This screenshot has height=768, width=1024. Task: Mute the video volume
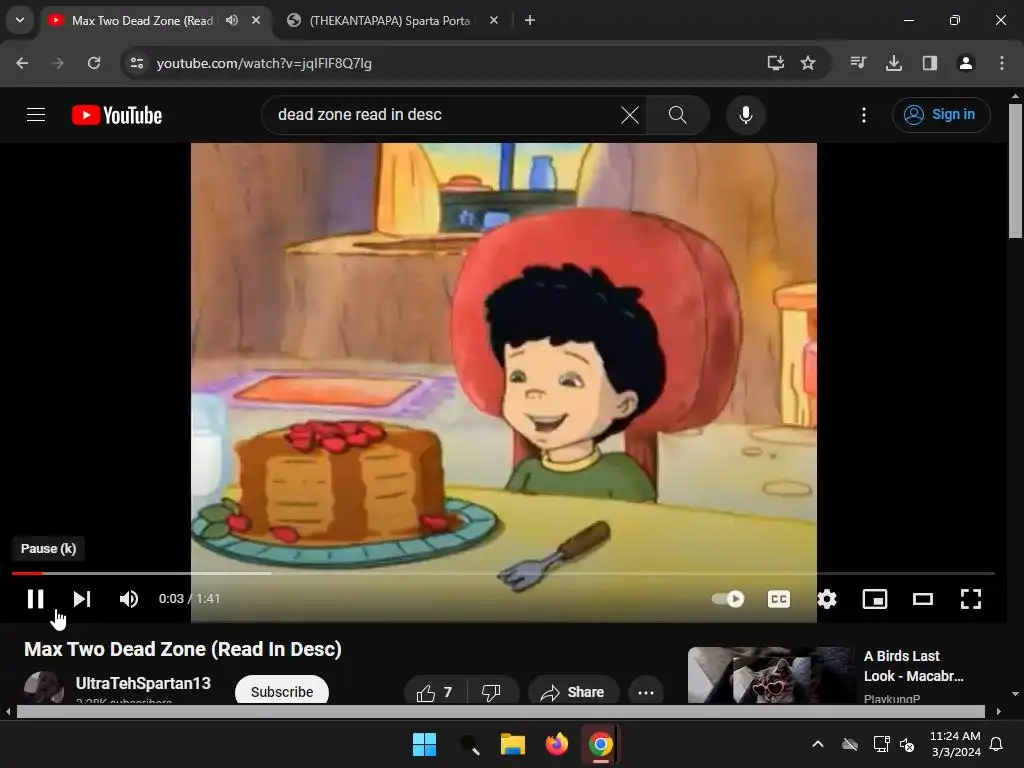(x=129, y=599)
